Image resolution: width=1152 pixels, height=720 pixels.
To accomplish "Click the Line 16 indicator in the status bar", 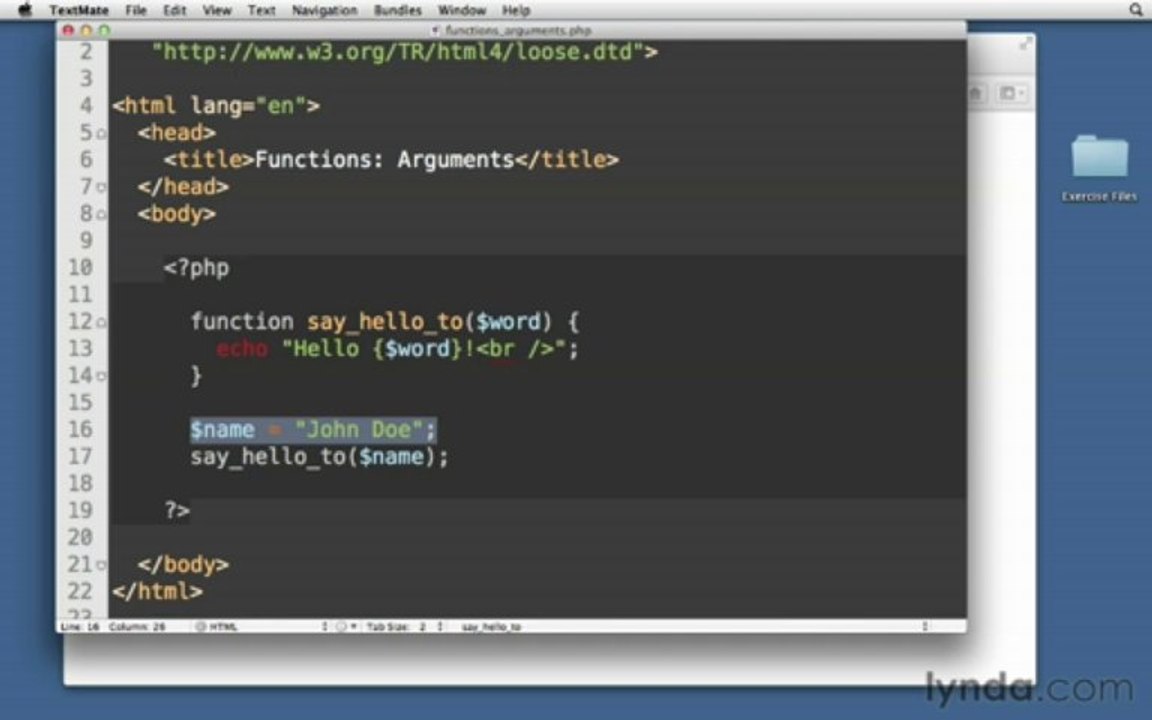I will tap(80, 627).
